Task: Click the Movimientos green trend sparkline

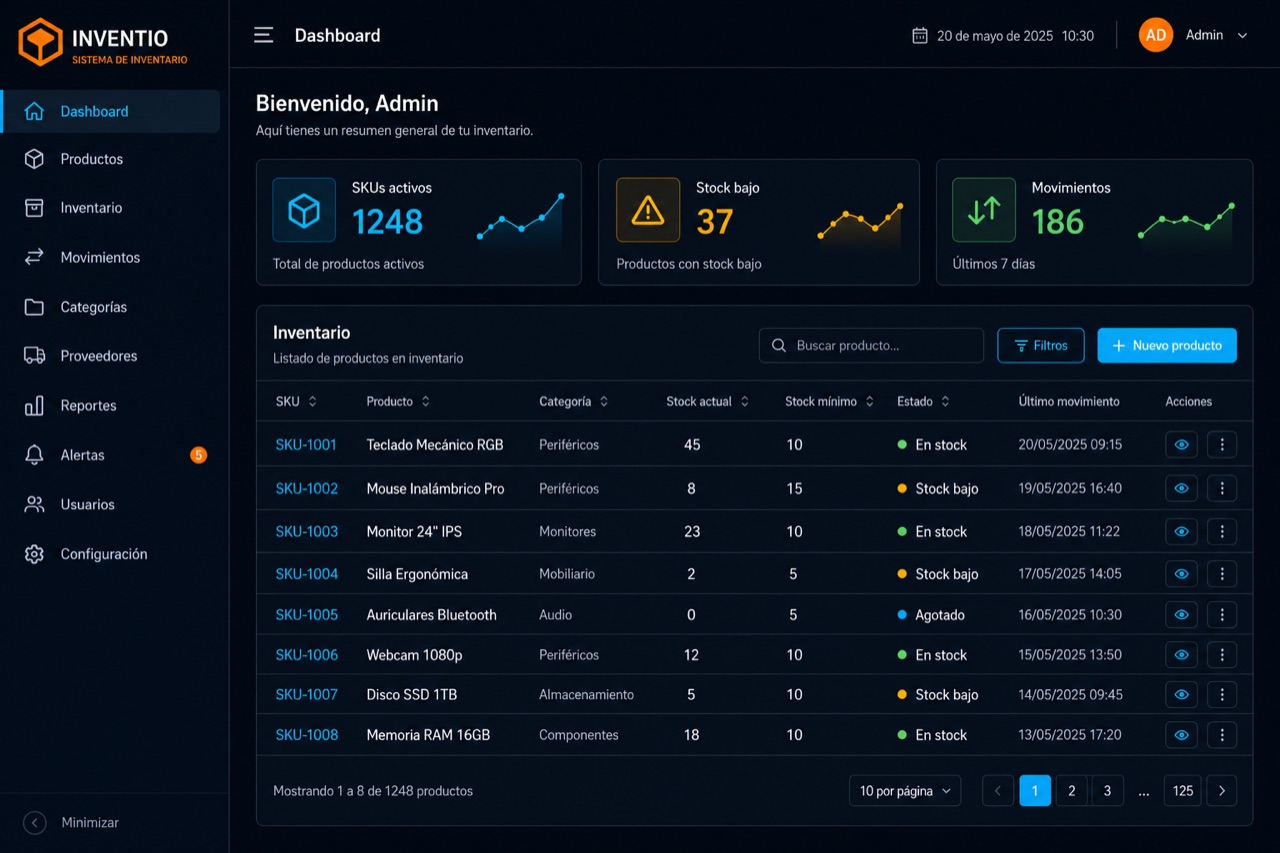Action: click(1186, 223)
